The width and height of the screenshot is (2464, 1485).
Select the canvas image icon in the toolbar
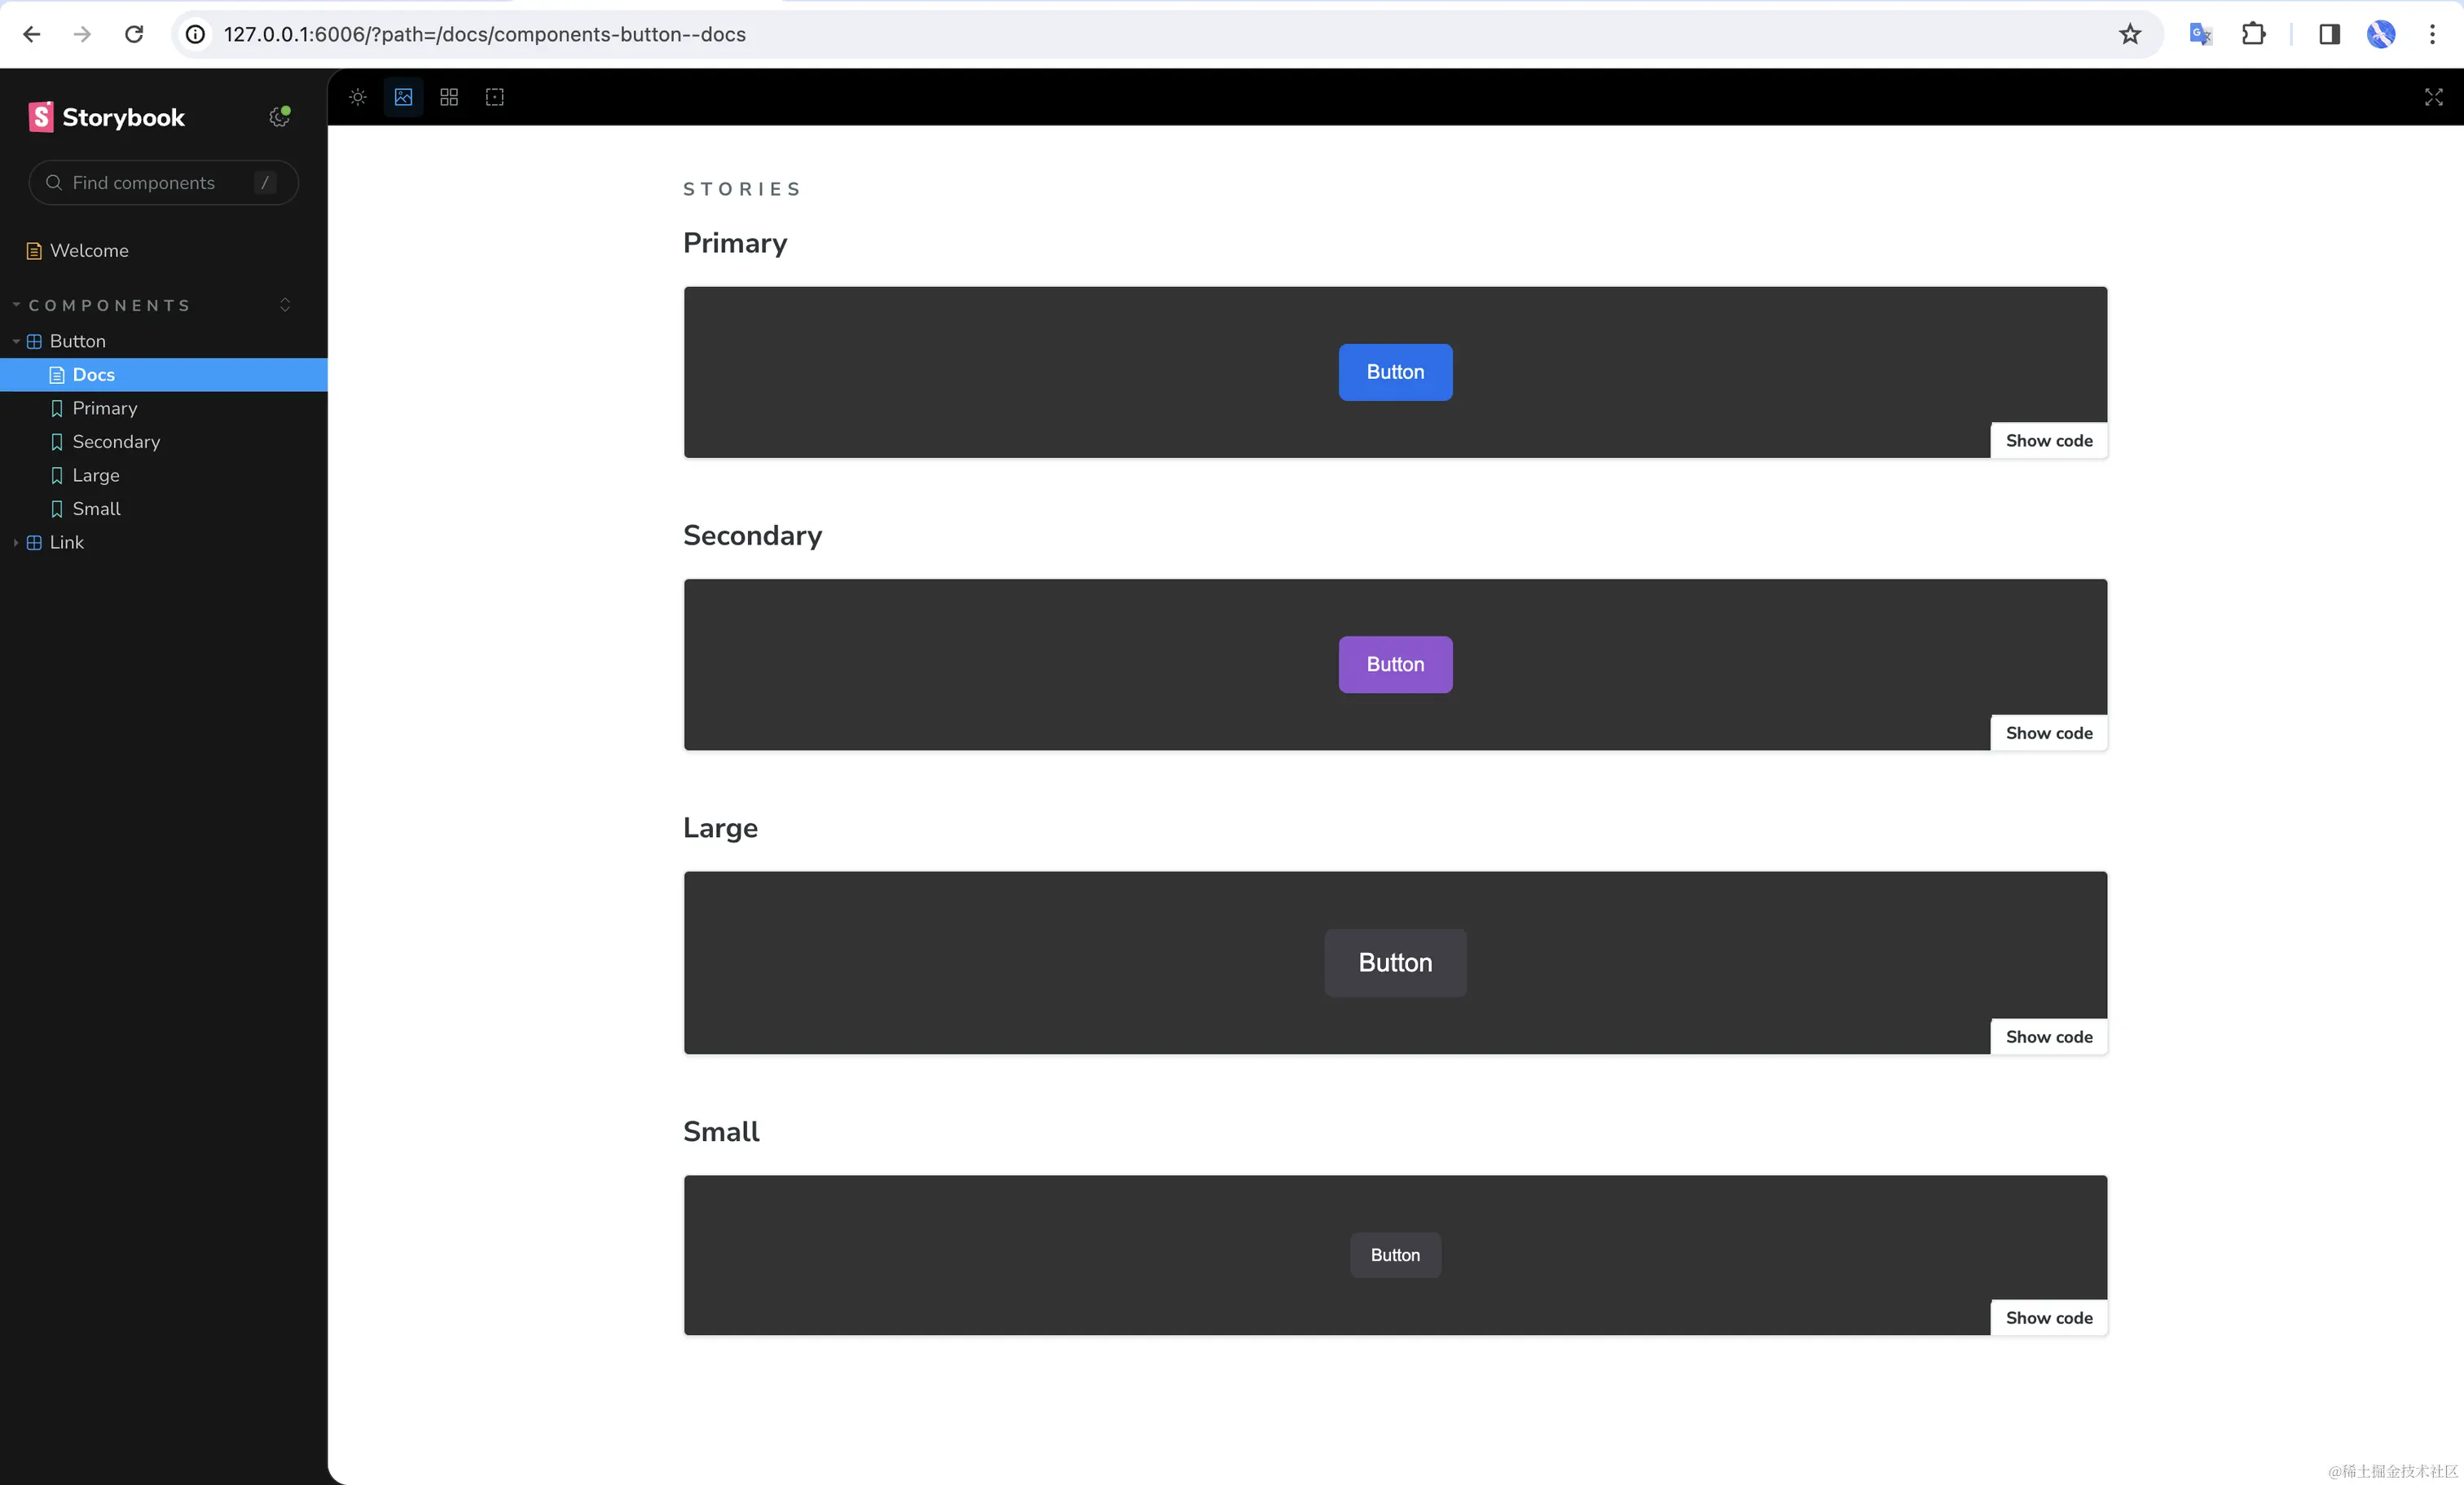(402, 97)
